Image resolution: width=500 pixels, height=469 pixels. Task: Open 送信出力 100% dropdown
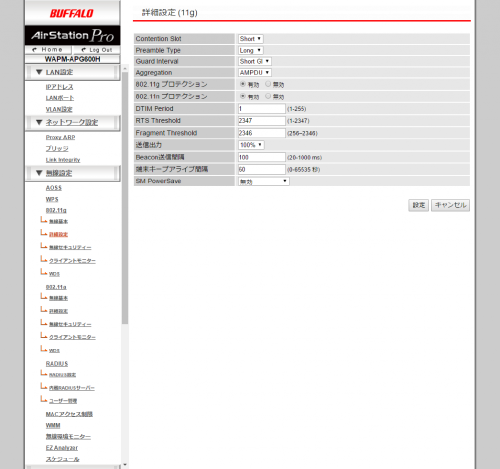click(251, 145)
